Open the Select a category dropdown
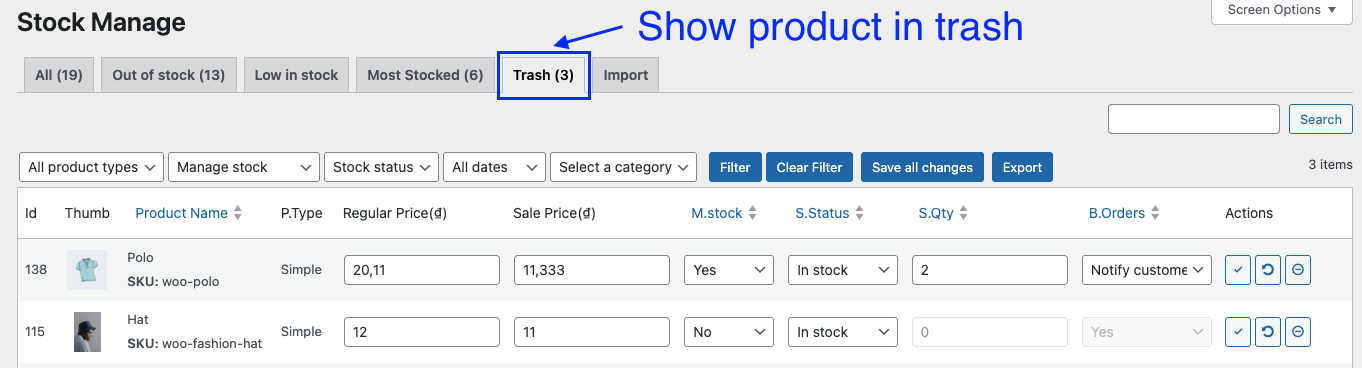Image resolution: width=1362 pixels, height=368 pixels. (x=623, y=167)
